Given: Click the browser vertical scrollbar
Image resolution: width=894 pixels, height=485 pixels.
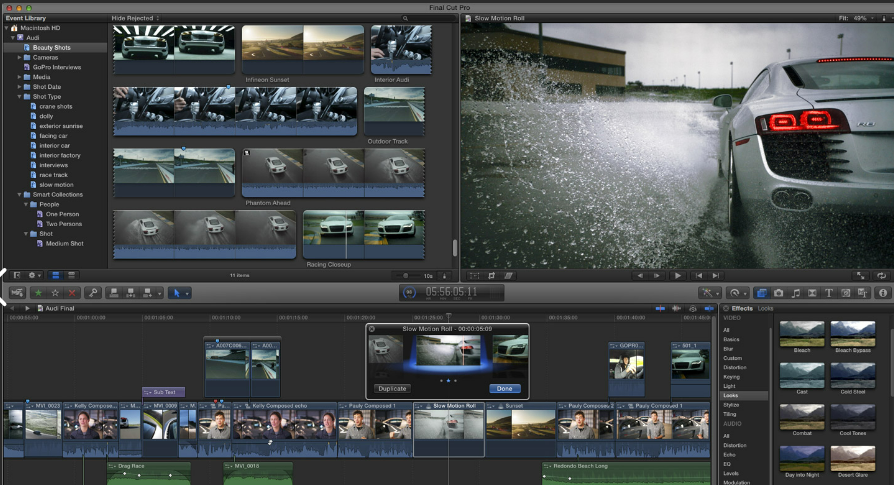Looking at the screenshot, I should [454, 248].
